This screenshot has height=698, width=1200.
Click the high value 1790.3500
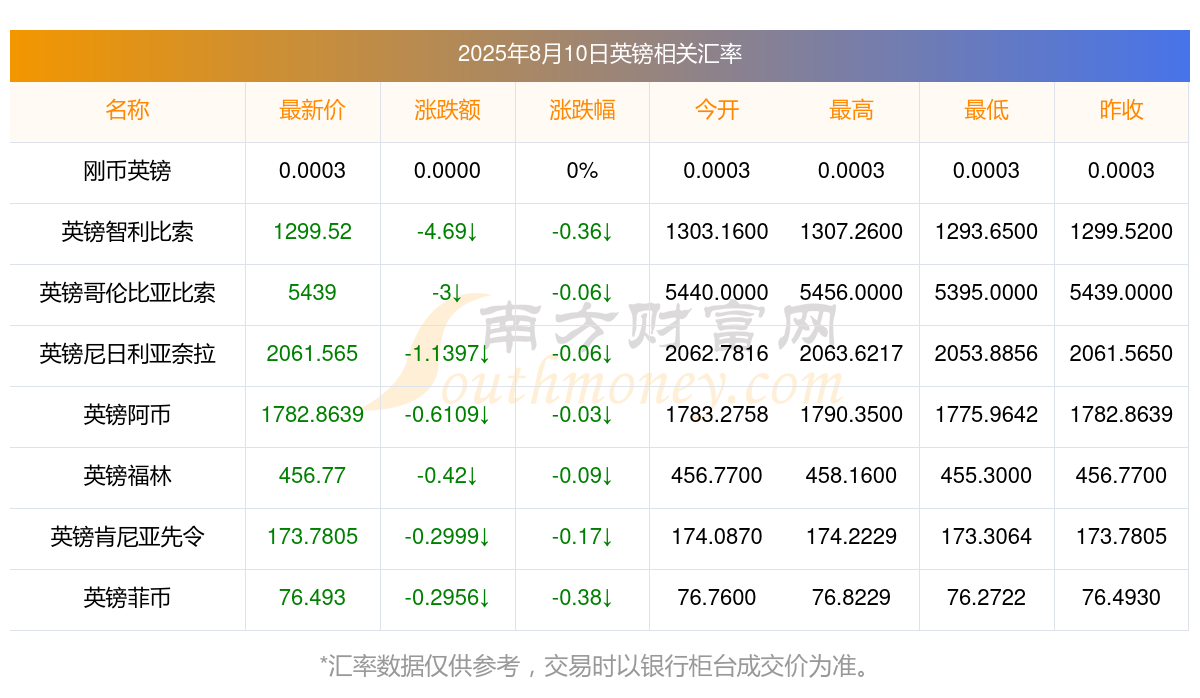[x=851, y=415]
